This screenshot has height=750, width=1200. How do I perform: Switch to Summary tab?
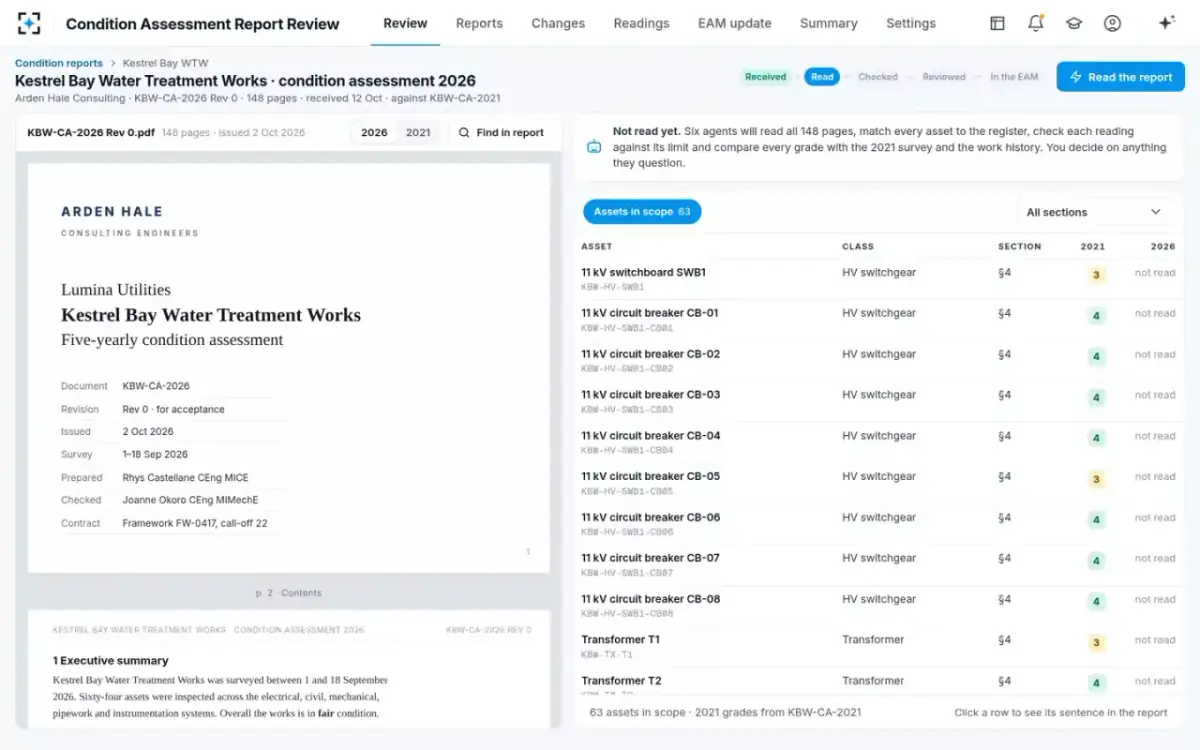[x=829, y=23]
